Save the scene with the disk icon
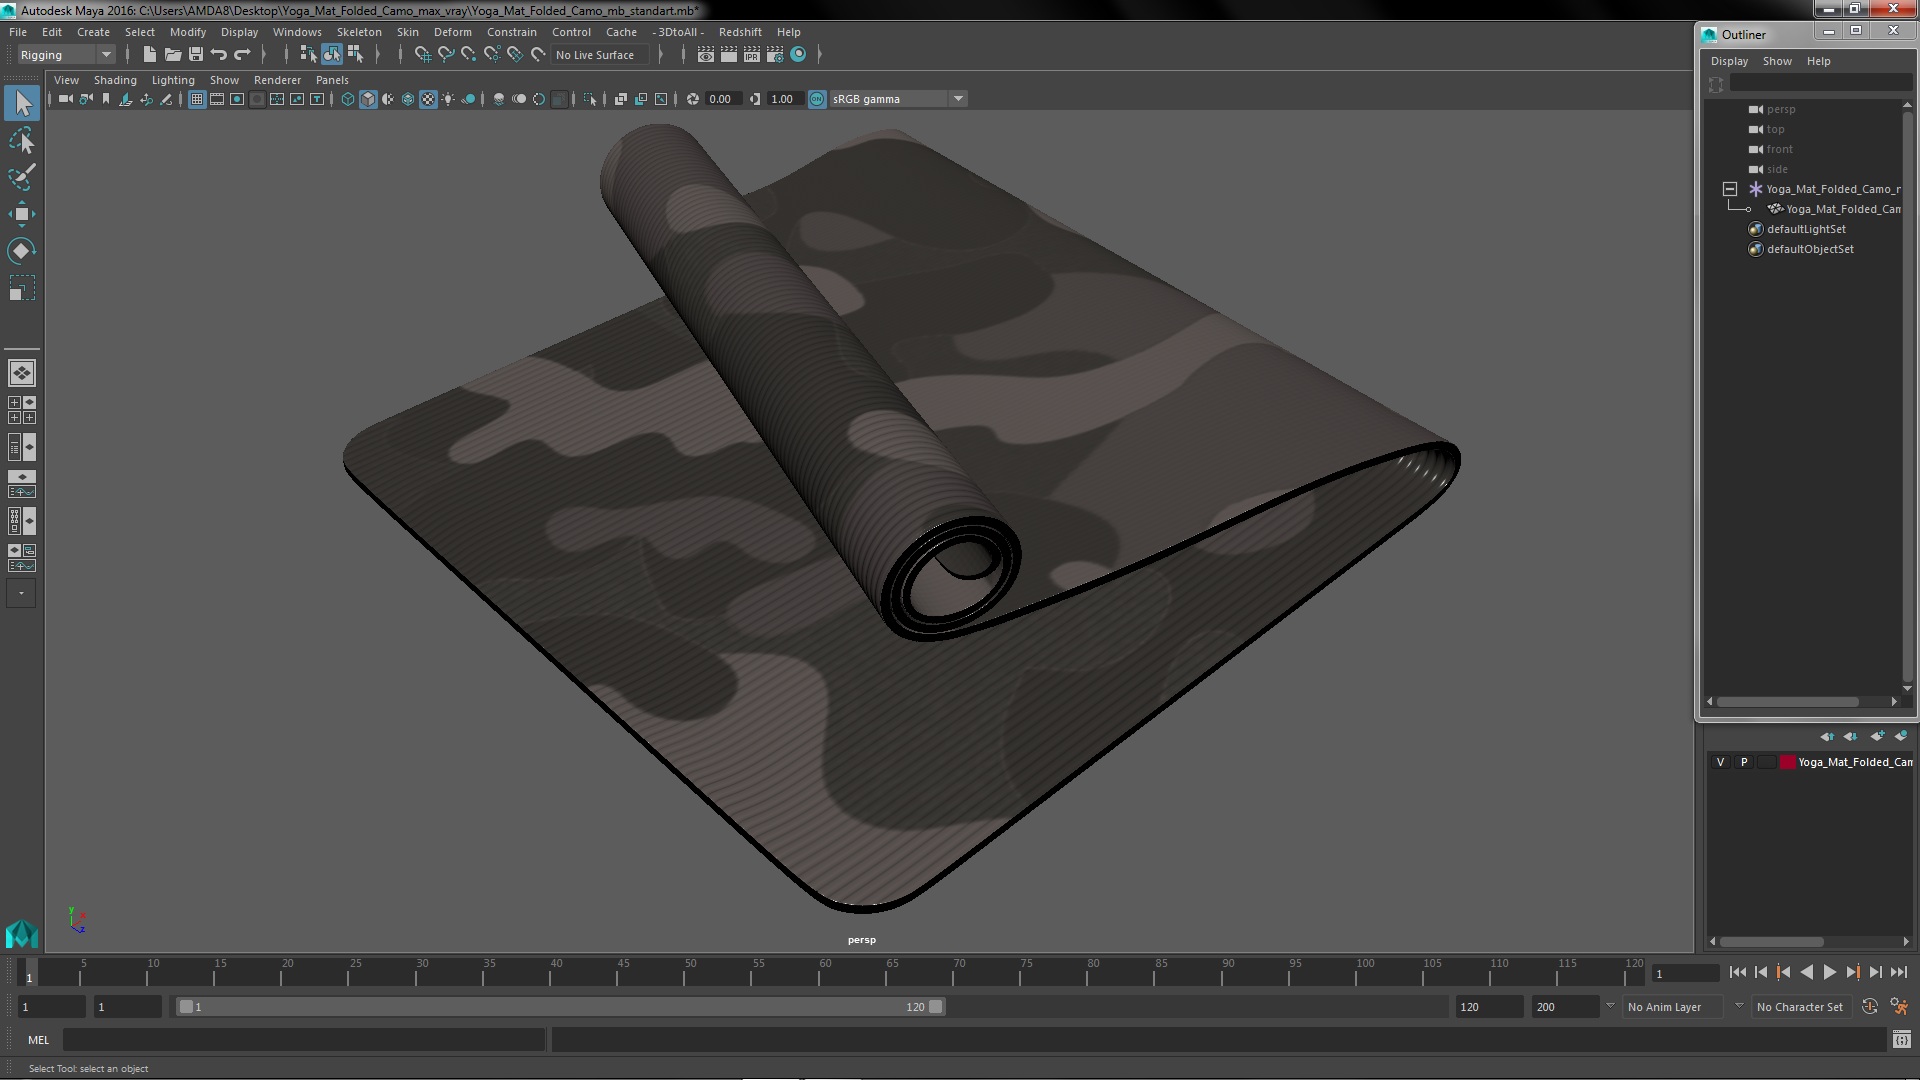 coord(196,55)
